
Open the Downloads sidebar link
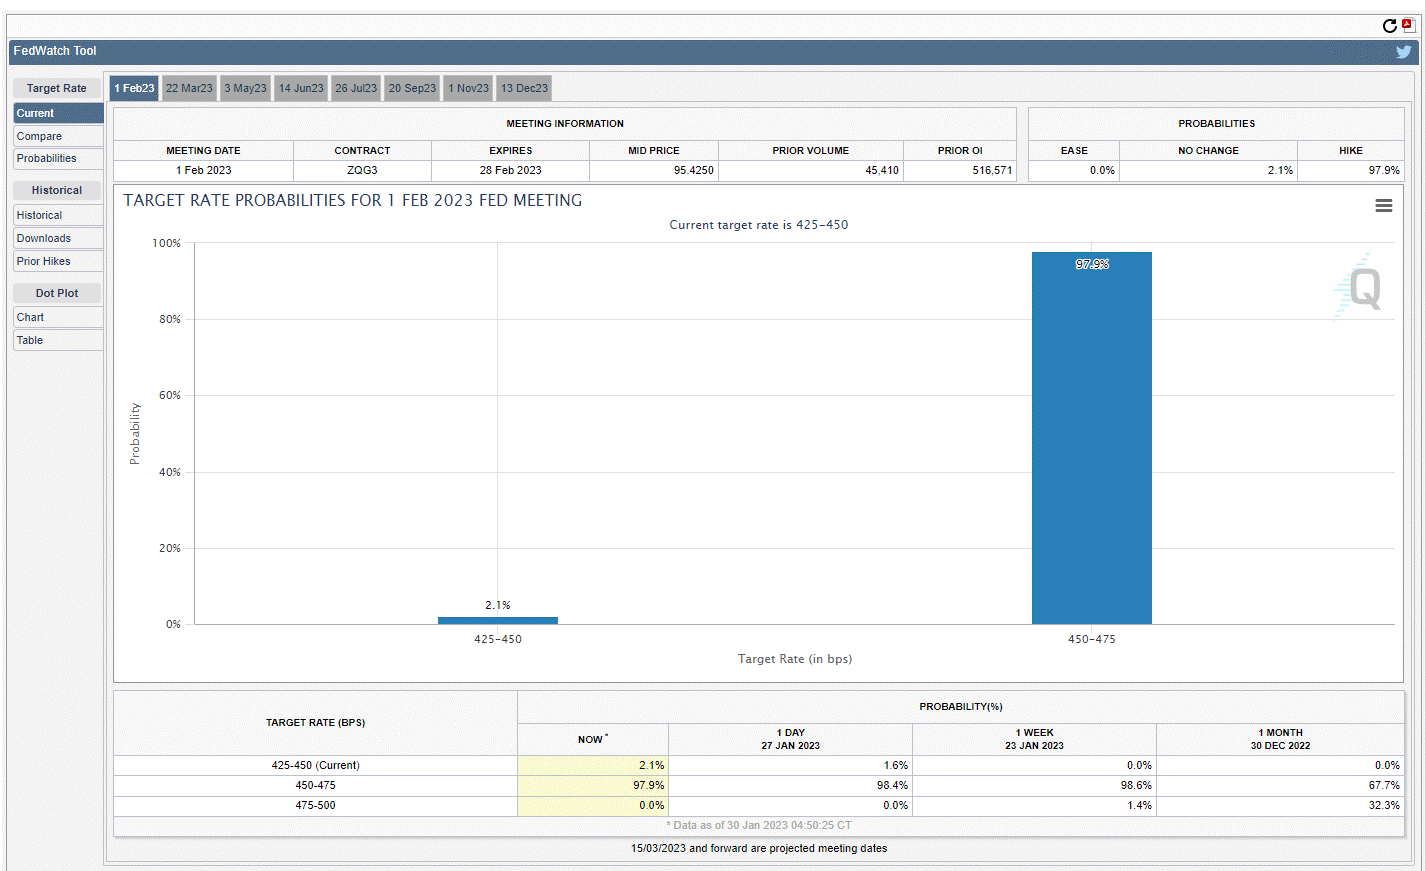[58, 238]
